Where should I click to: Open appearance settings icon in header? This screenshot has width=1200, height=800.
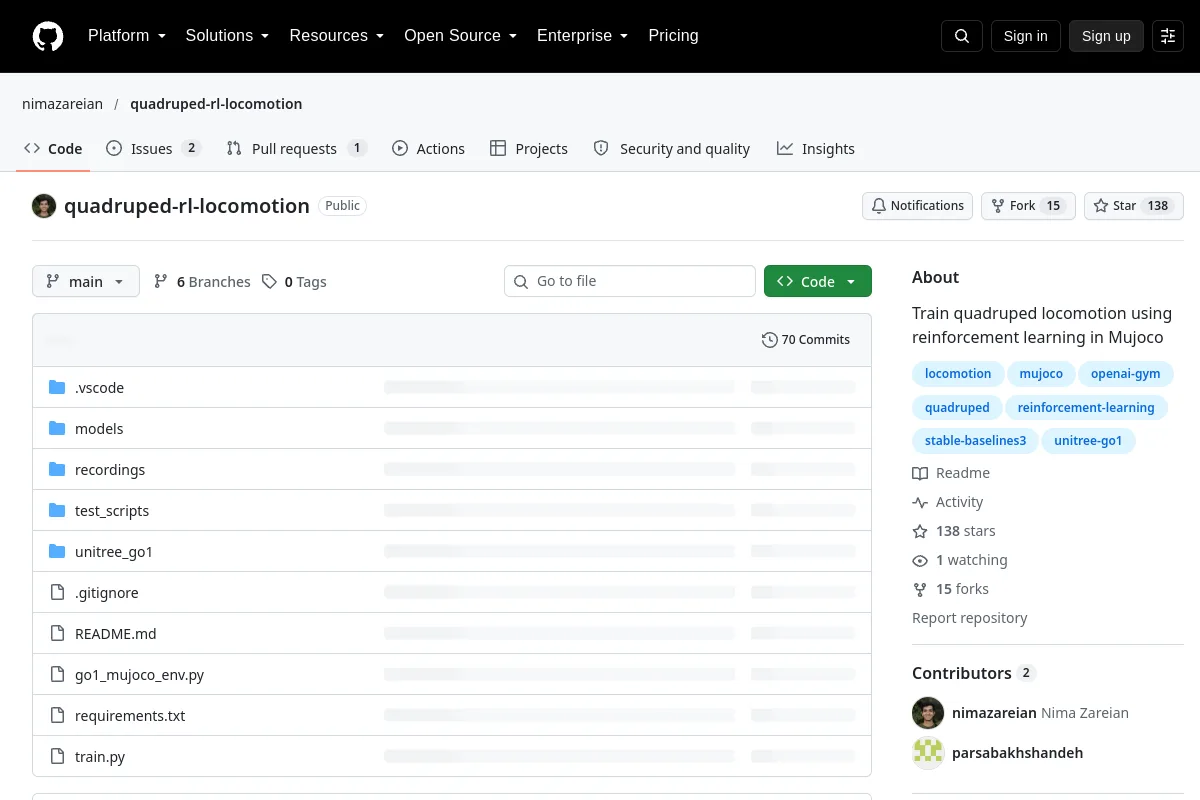1168,36
